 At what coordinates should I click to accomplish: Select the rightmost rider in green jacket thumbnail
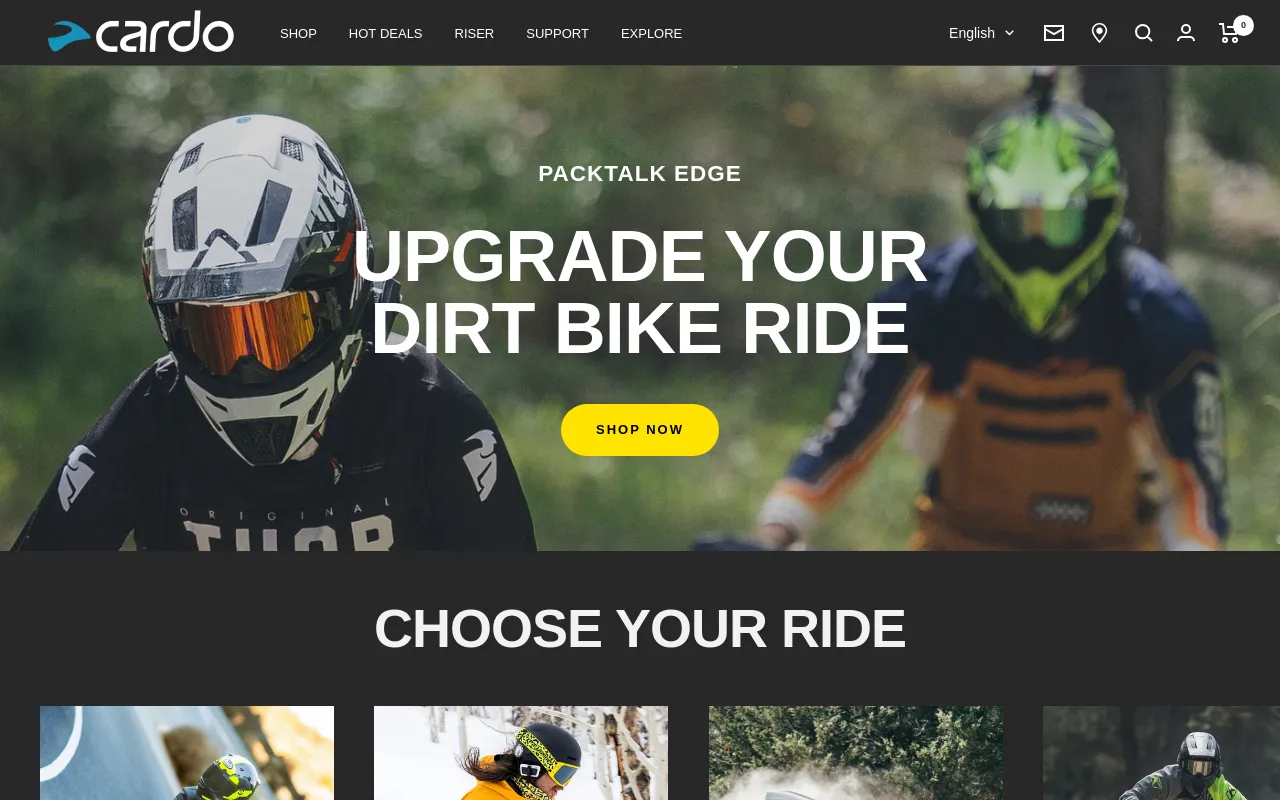pyautogui.click(x=1161, y=753)
